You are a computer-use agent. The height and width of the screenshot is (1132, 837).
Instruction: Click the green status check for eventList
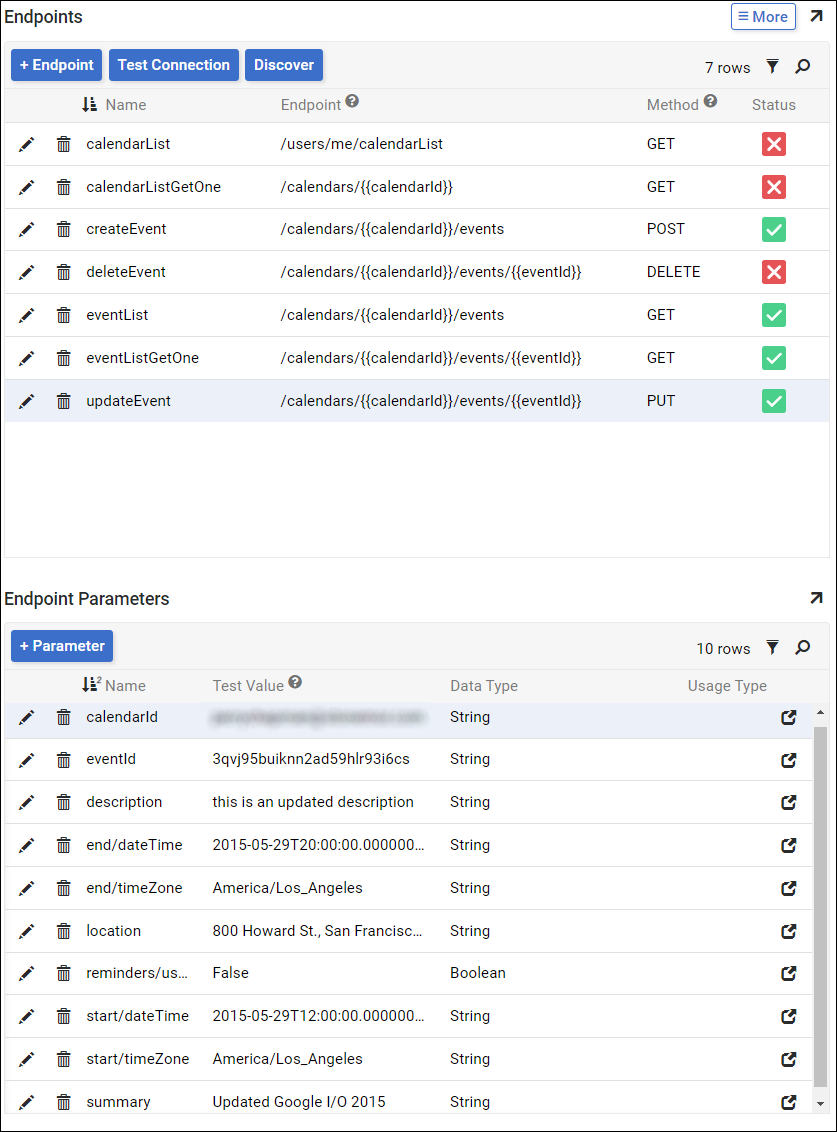coord(773,315)
